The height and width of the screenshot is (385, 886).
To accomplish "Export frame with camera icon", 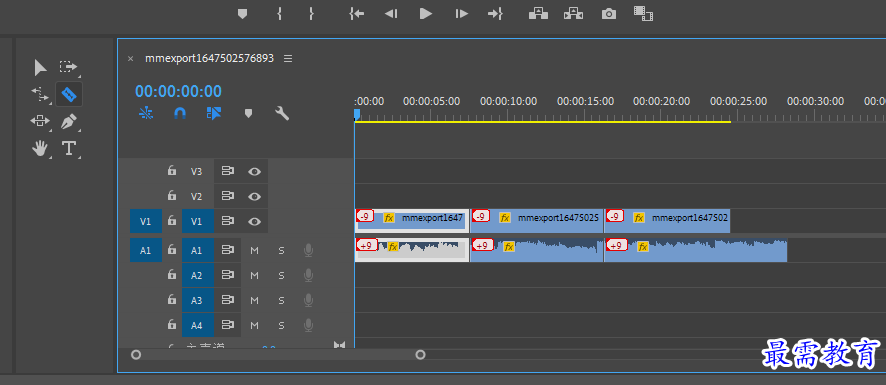I will click(609, 14).
